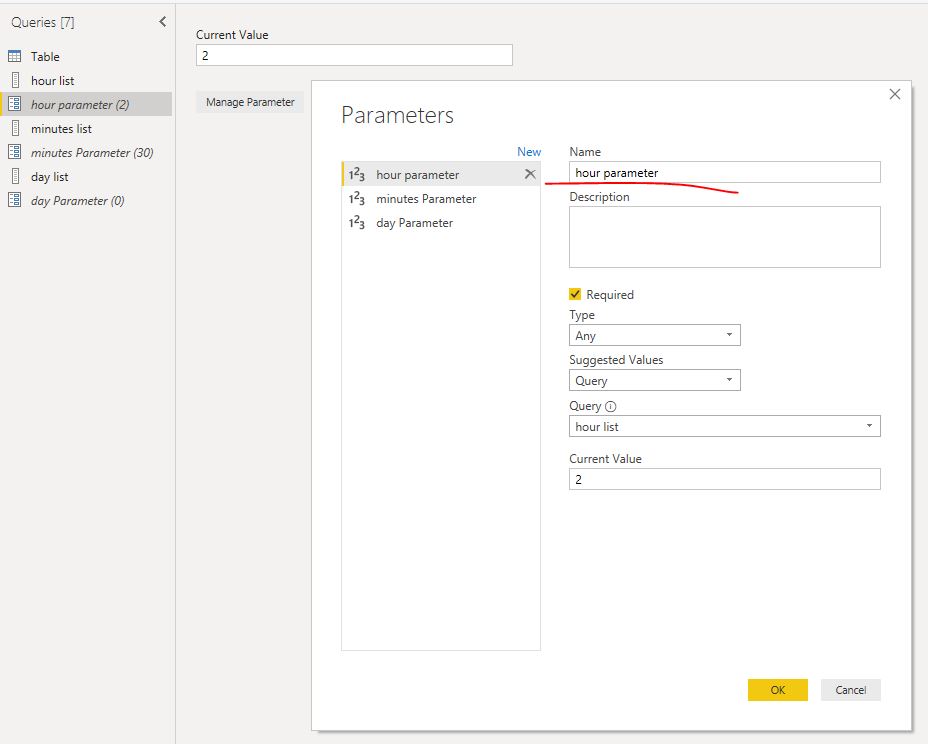Click the 123 icon beside day Parameter
This screenshot has width=928, height=744.
pos(356,223)
